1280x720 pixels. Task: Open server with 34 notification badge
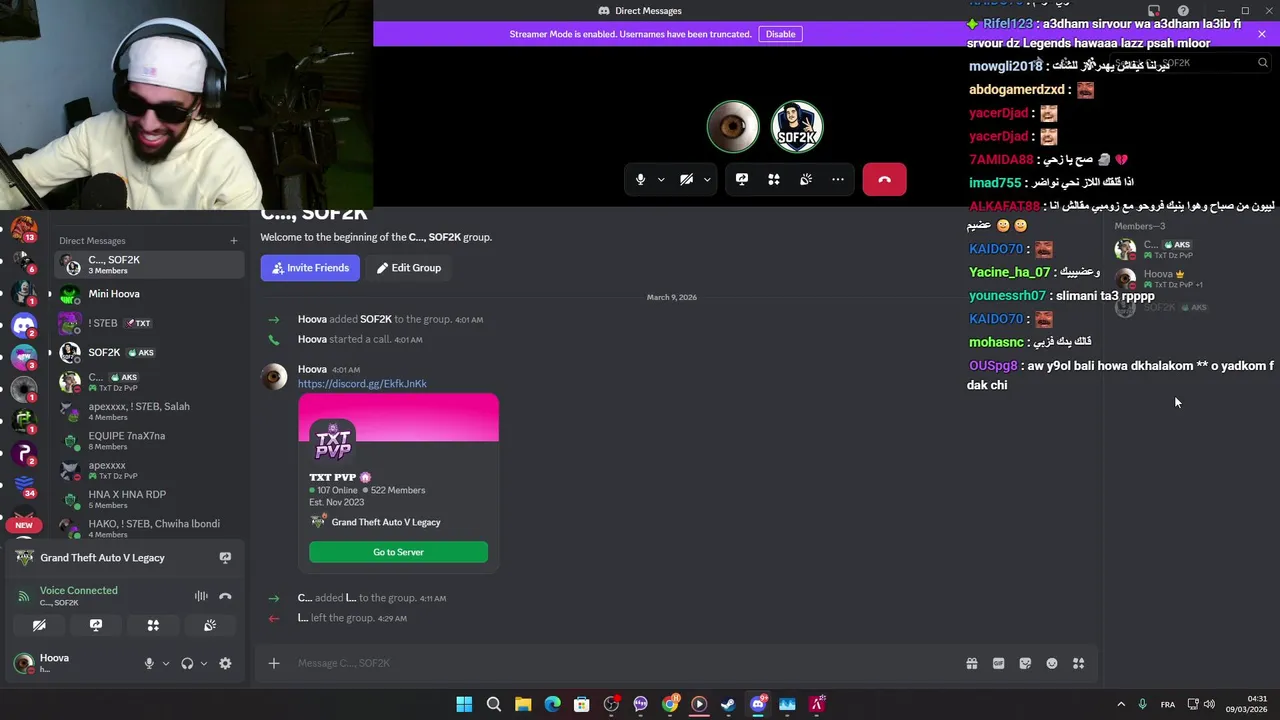click(x=24, y=485)
